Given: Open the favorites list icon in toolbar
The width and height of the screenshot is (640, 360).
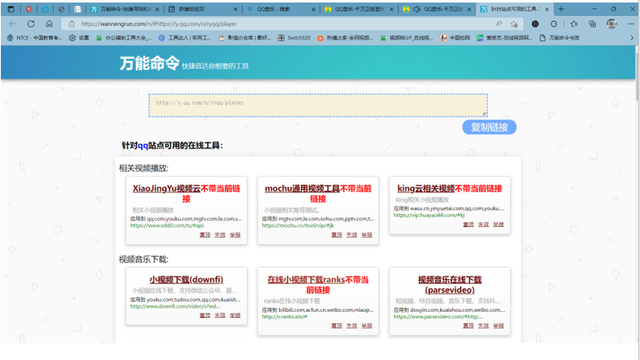Looking at the screenshot, I should point(574,24).
